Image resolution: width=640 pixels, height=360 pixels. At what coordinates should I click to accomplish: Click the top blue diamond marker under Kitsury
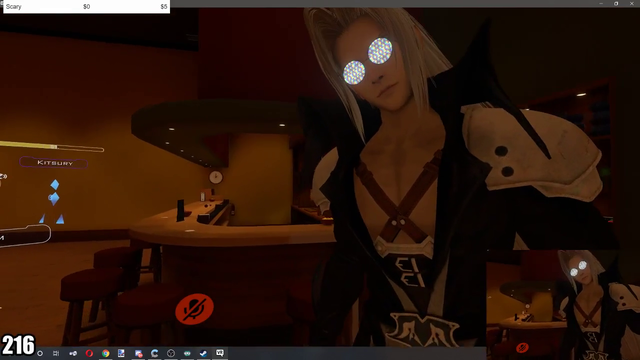(x=55, y=185)
